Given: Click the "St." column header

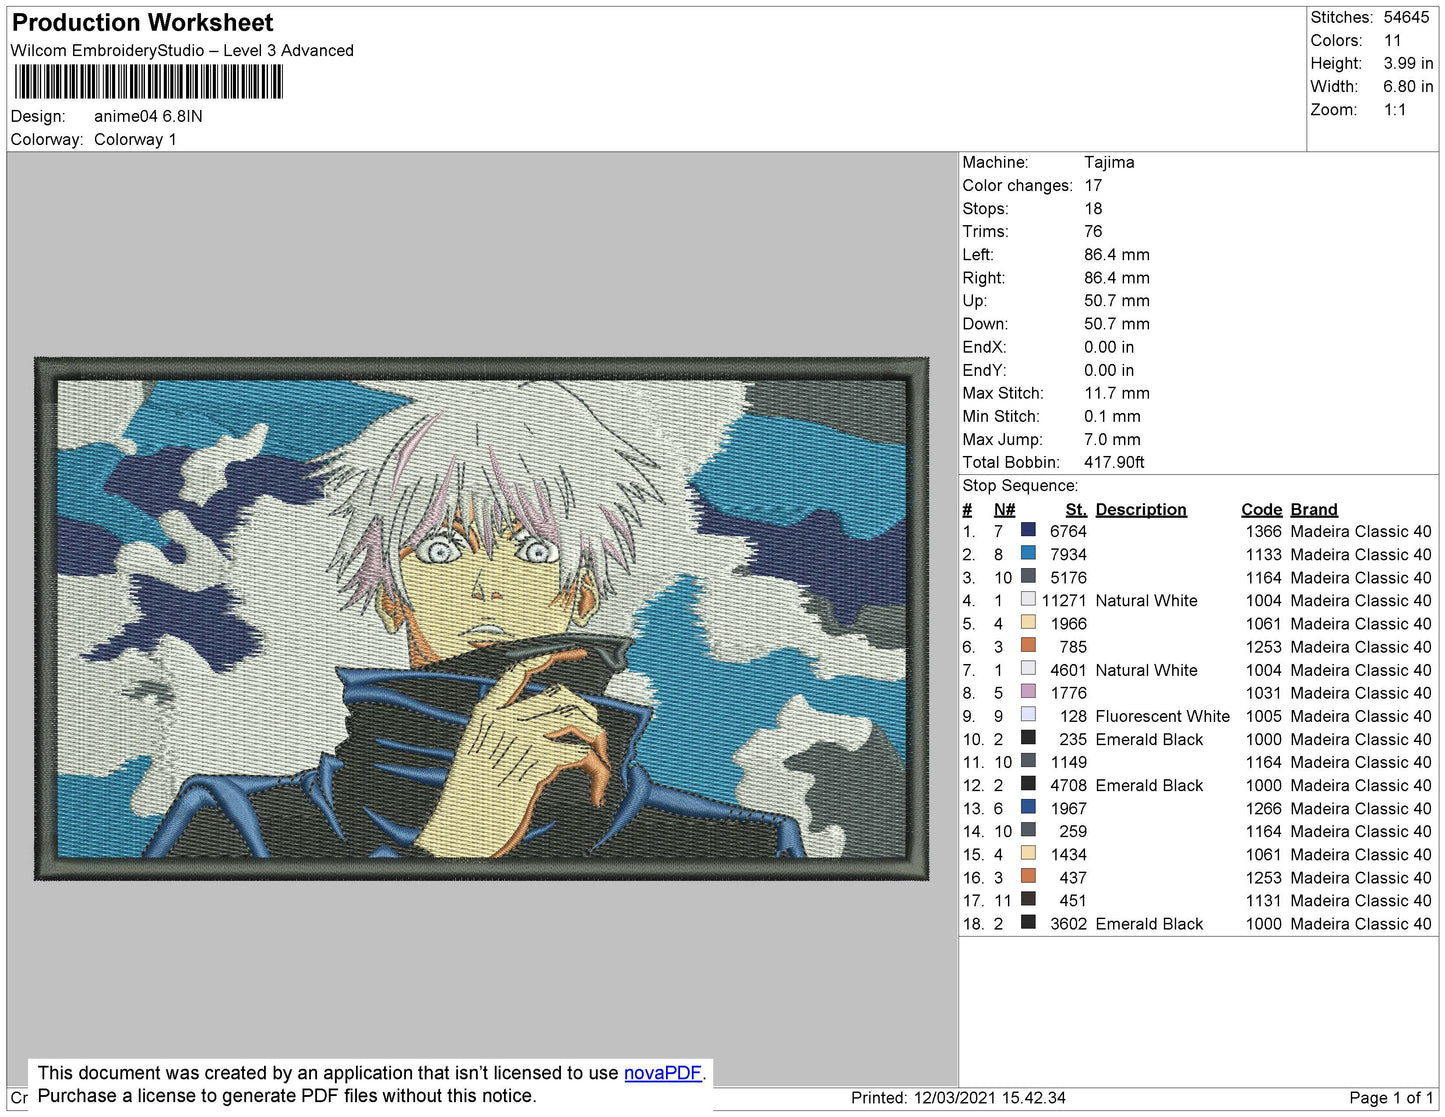Looking at the screenshot, I should point(1076,510).
